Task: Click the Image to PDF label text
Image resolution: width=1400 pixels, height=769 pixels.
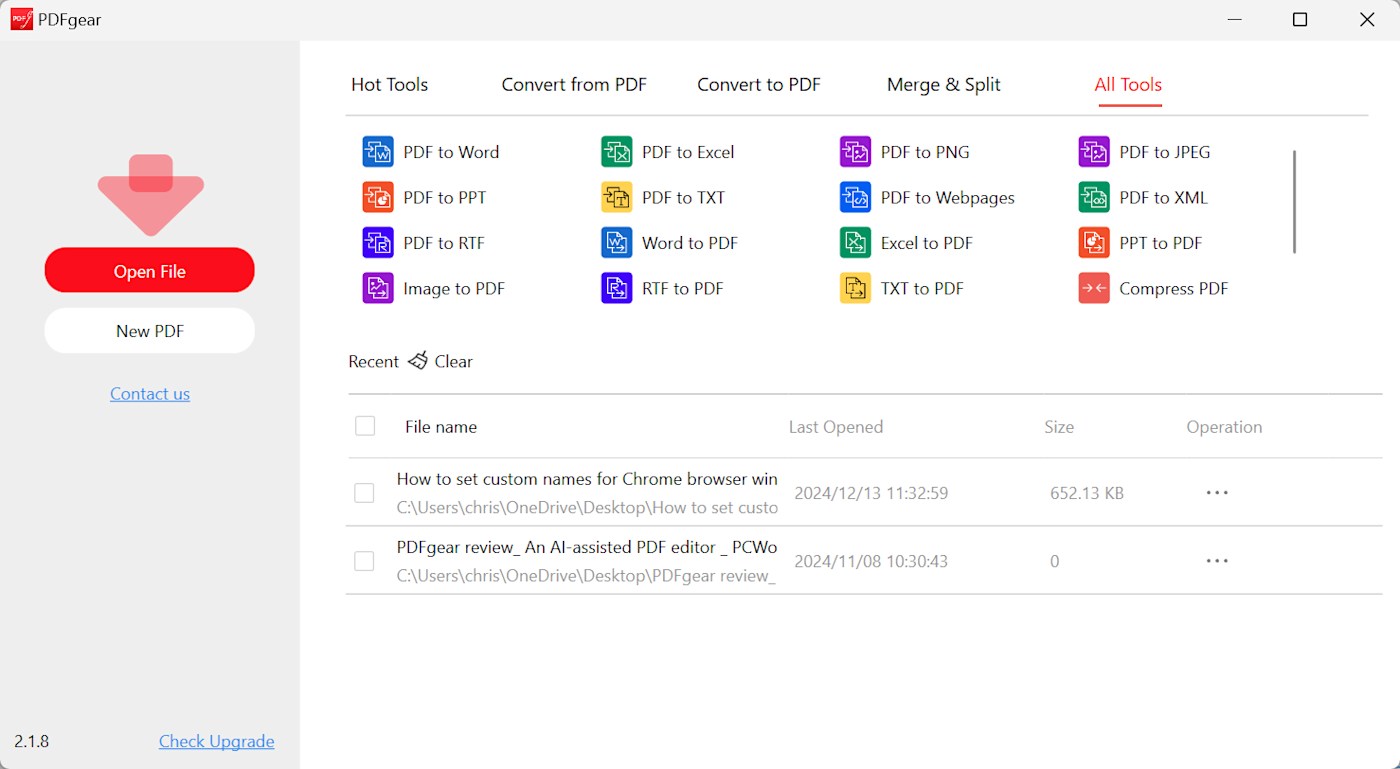Action: click(x=454, y=288)
